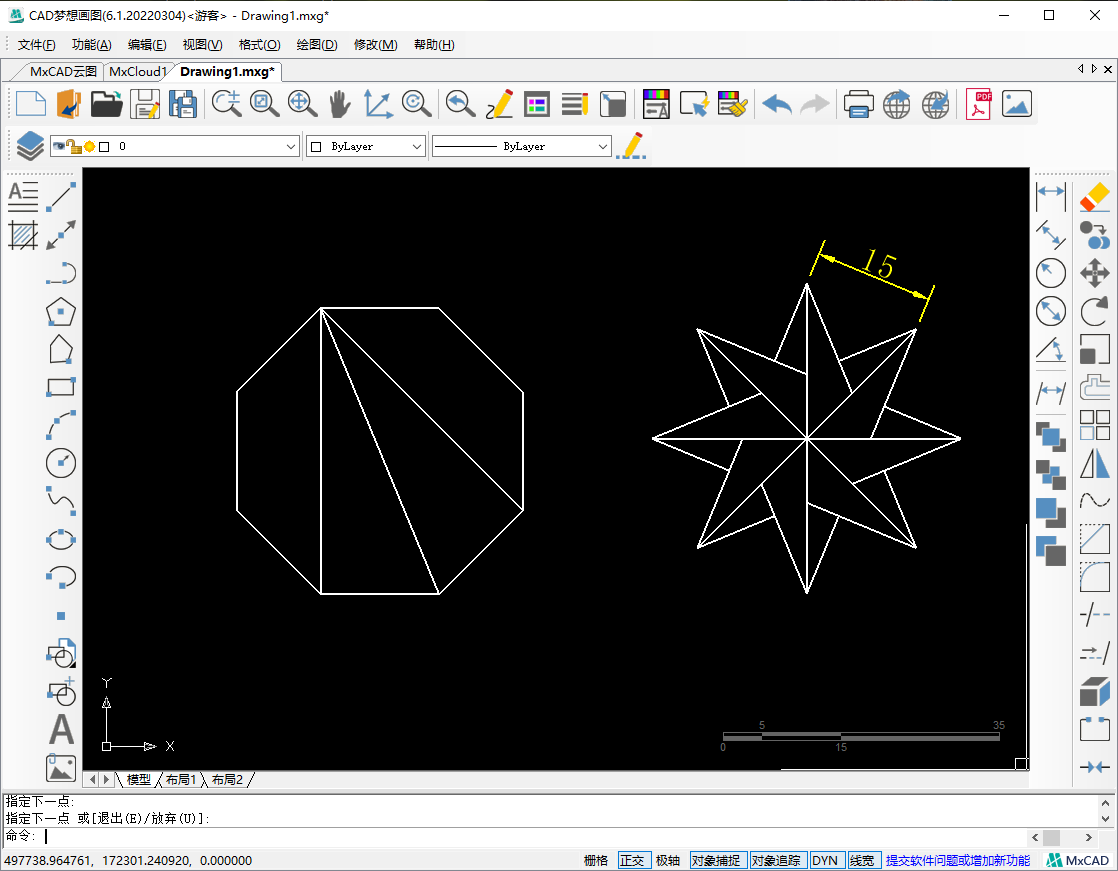Screen dimensions: 1118x871
Task: Toggle 栅格 grid display
Action: 595,860
